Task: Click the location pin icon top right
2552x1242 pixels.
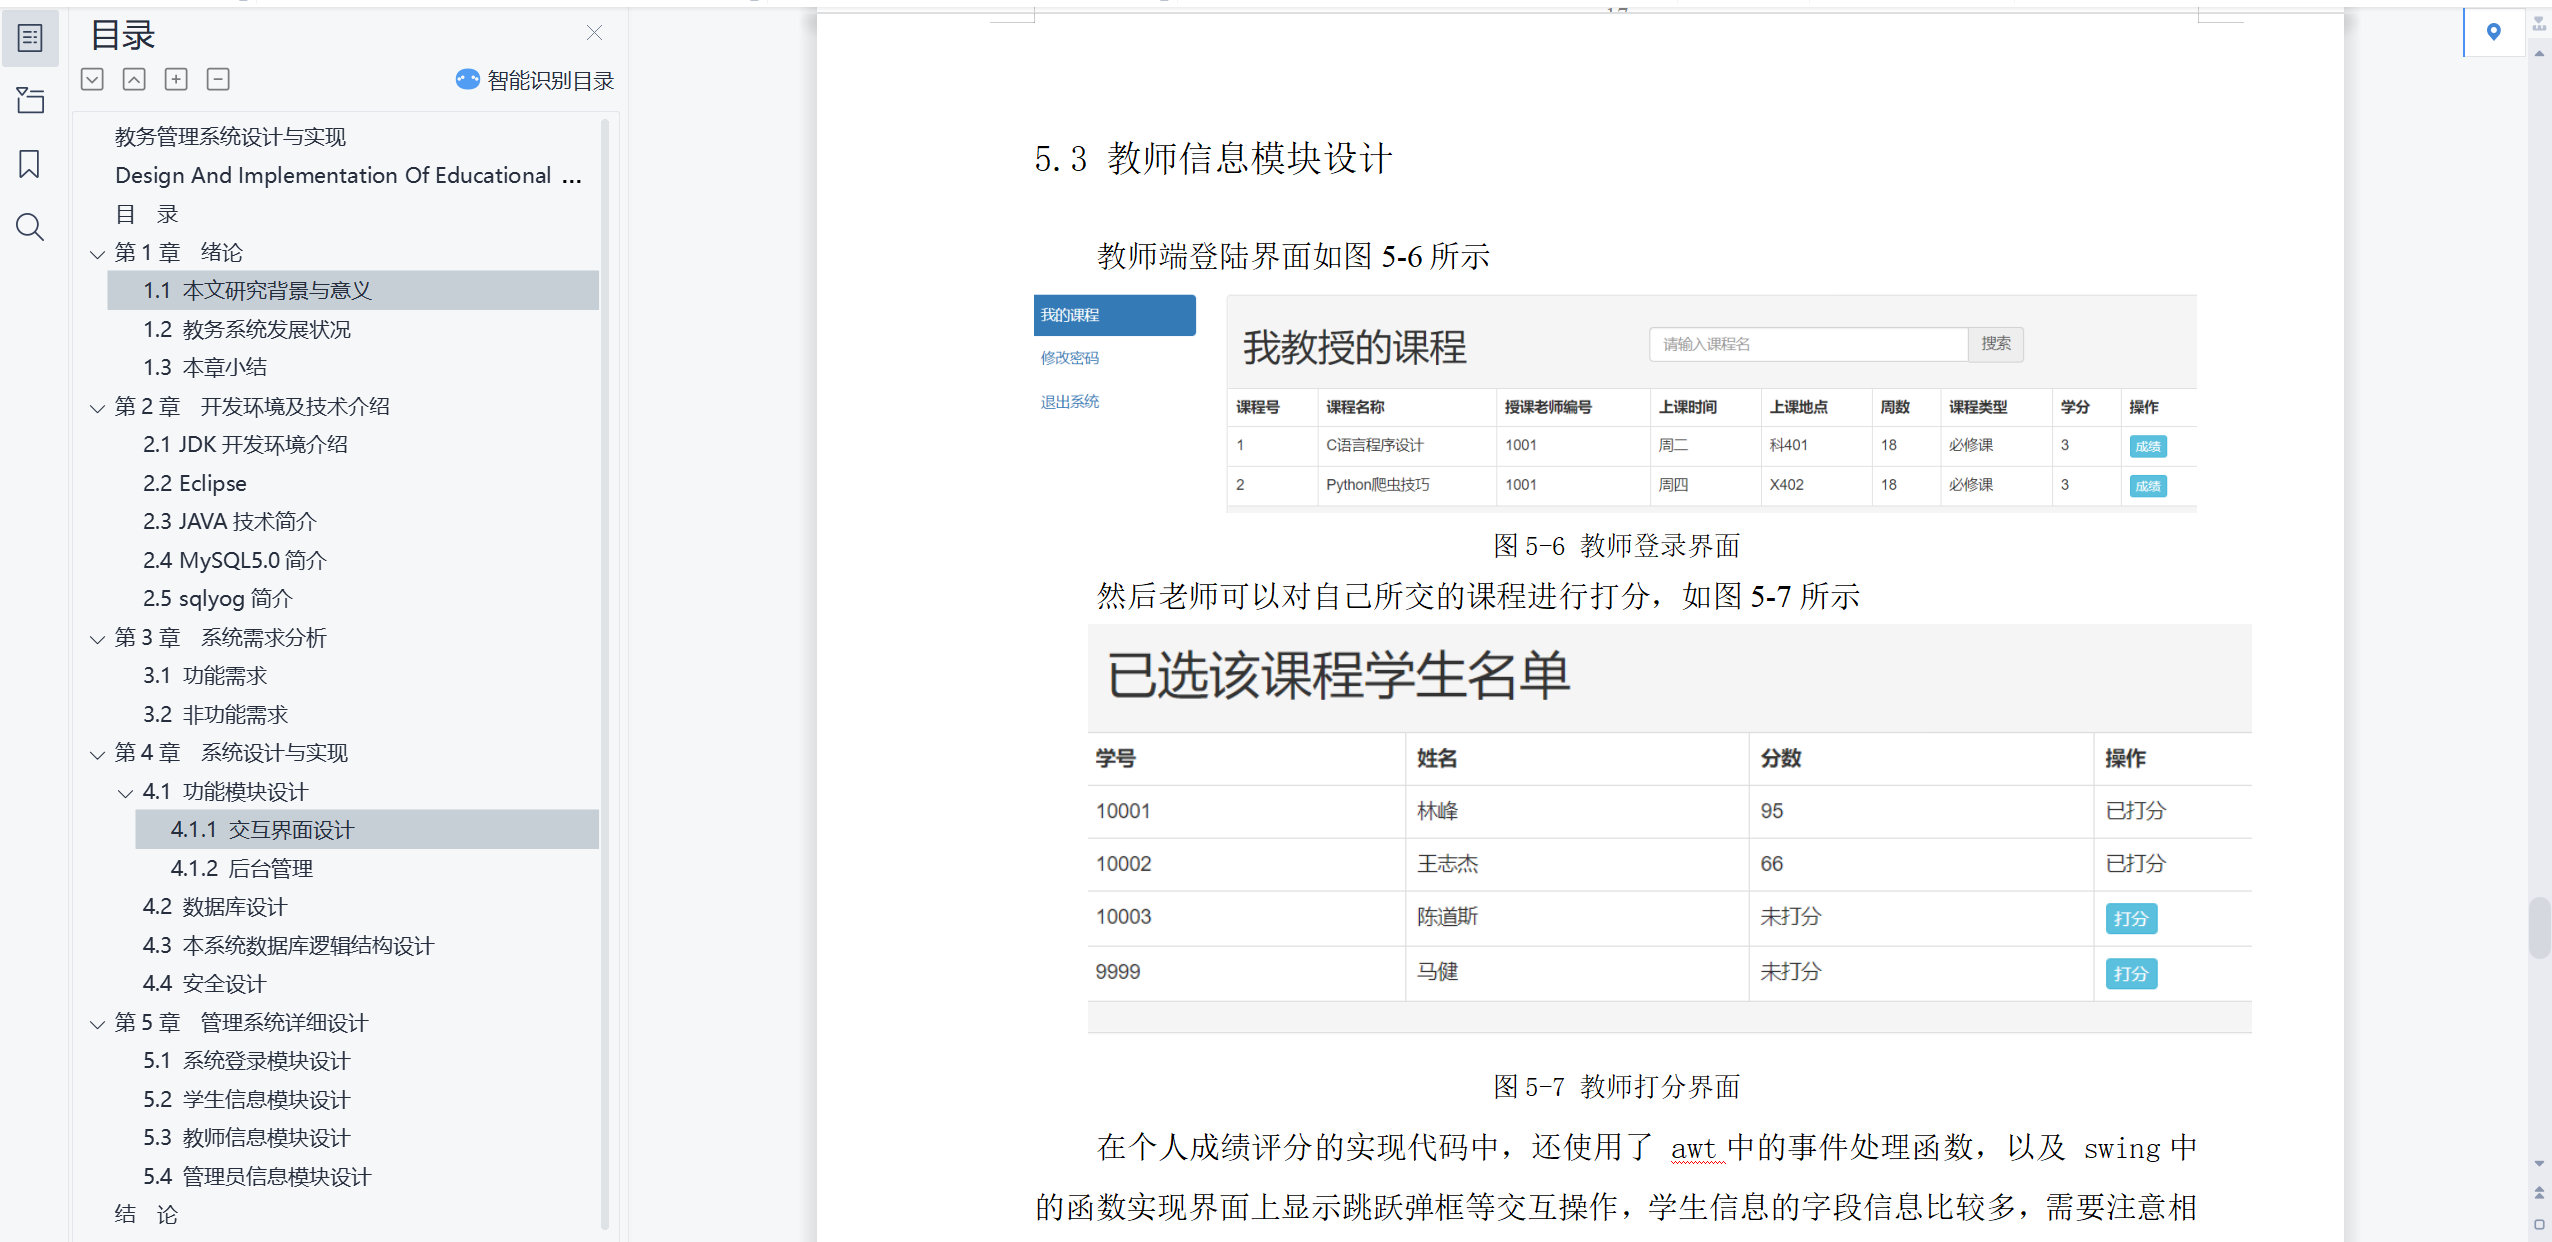Action: [x=2493, y=32]
